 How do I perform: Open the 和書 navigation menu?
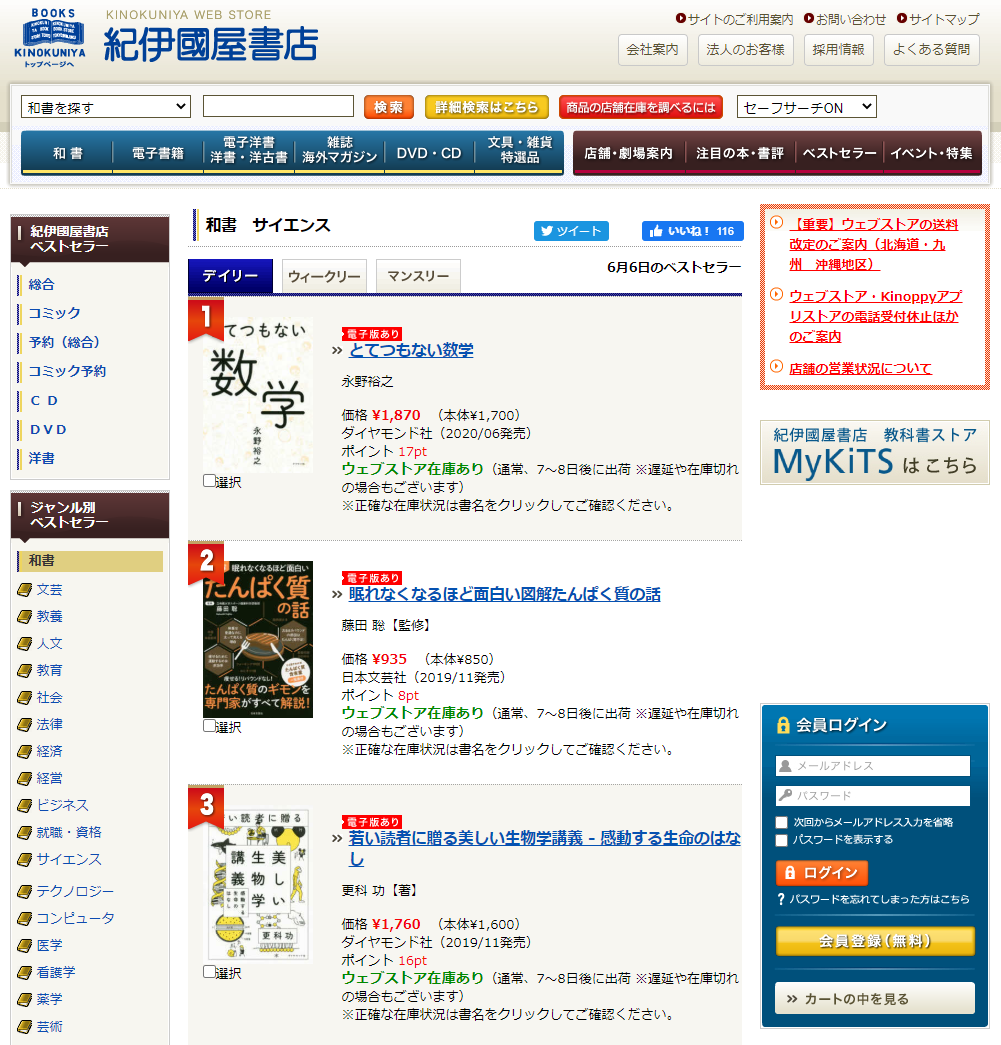67,153
